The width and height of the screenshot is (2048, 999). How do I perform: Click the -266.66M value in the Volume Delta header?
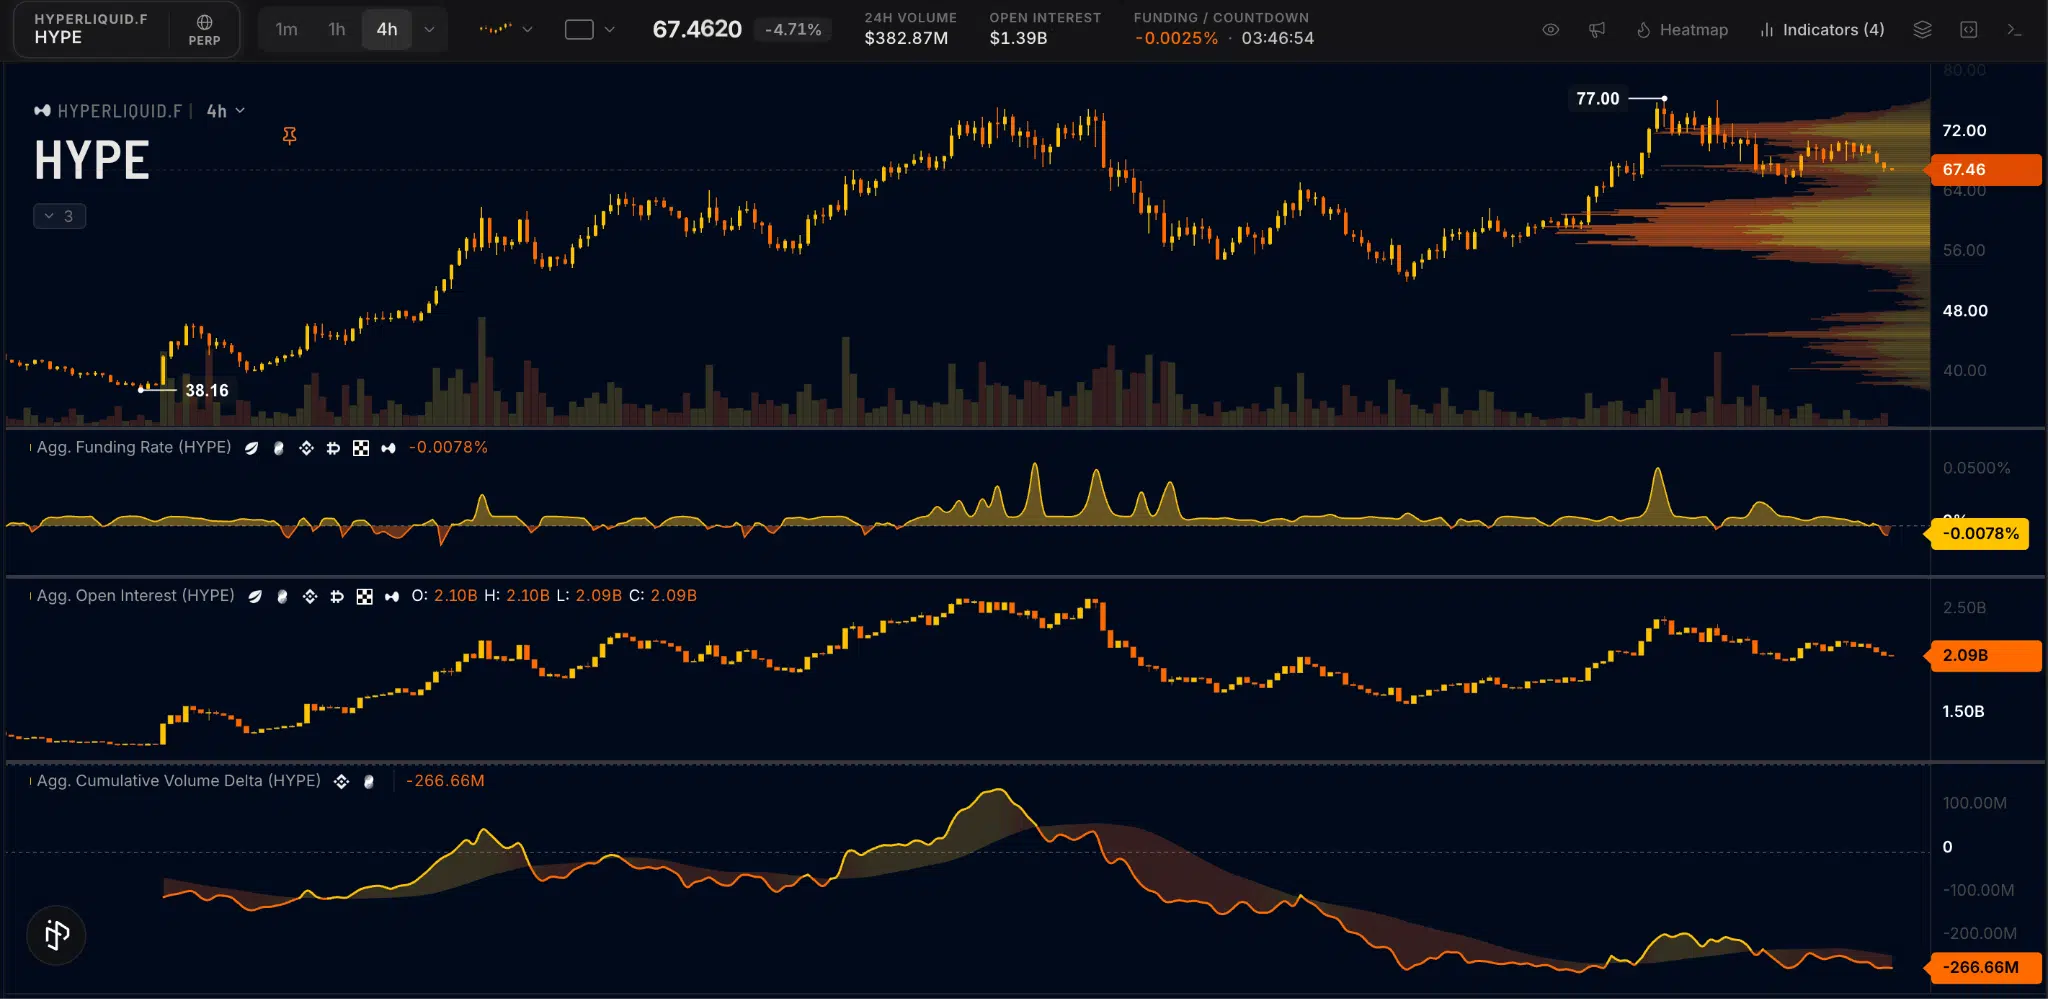pyautogui.click(x=445, y=780)
